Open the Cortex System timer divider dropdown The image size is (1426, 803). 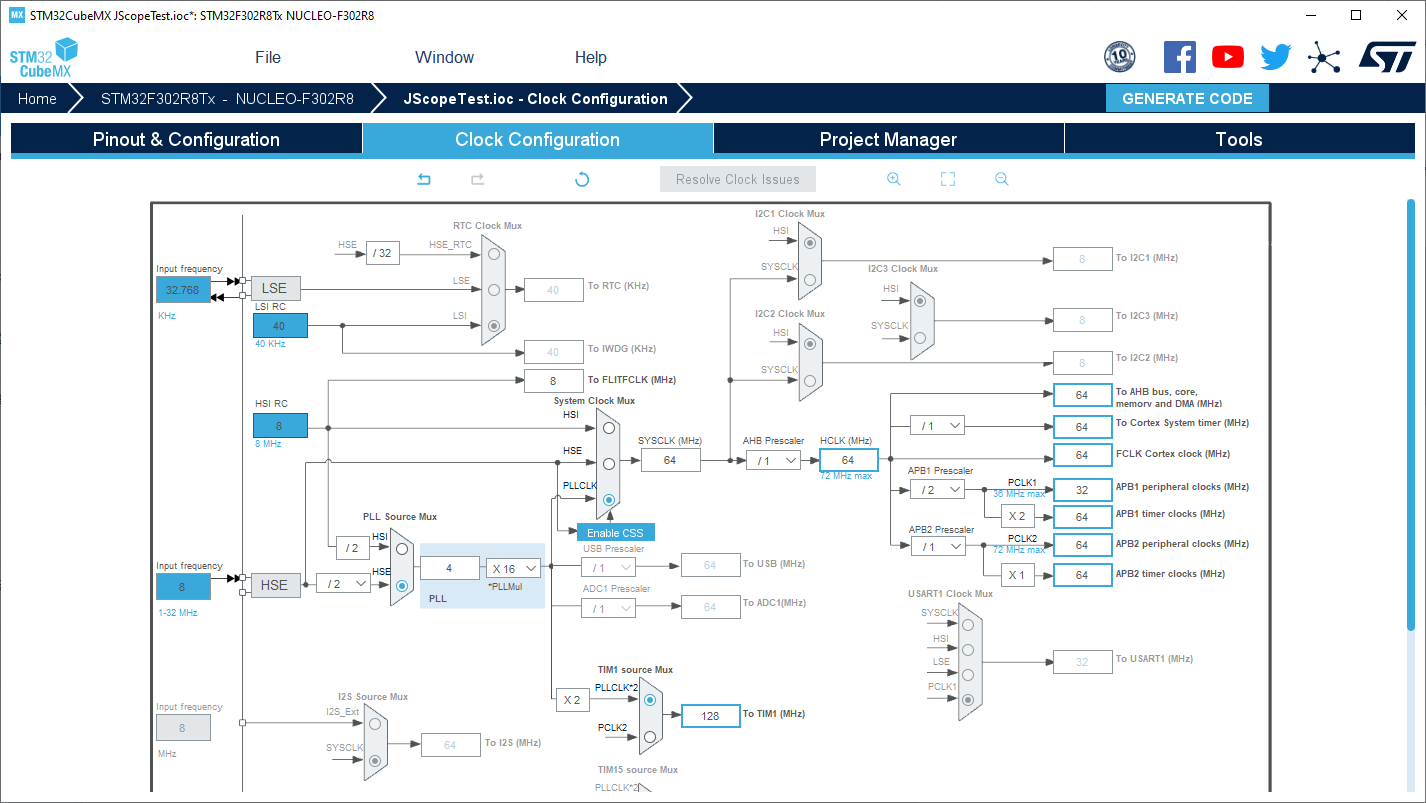tap(938, 425)
